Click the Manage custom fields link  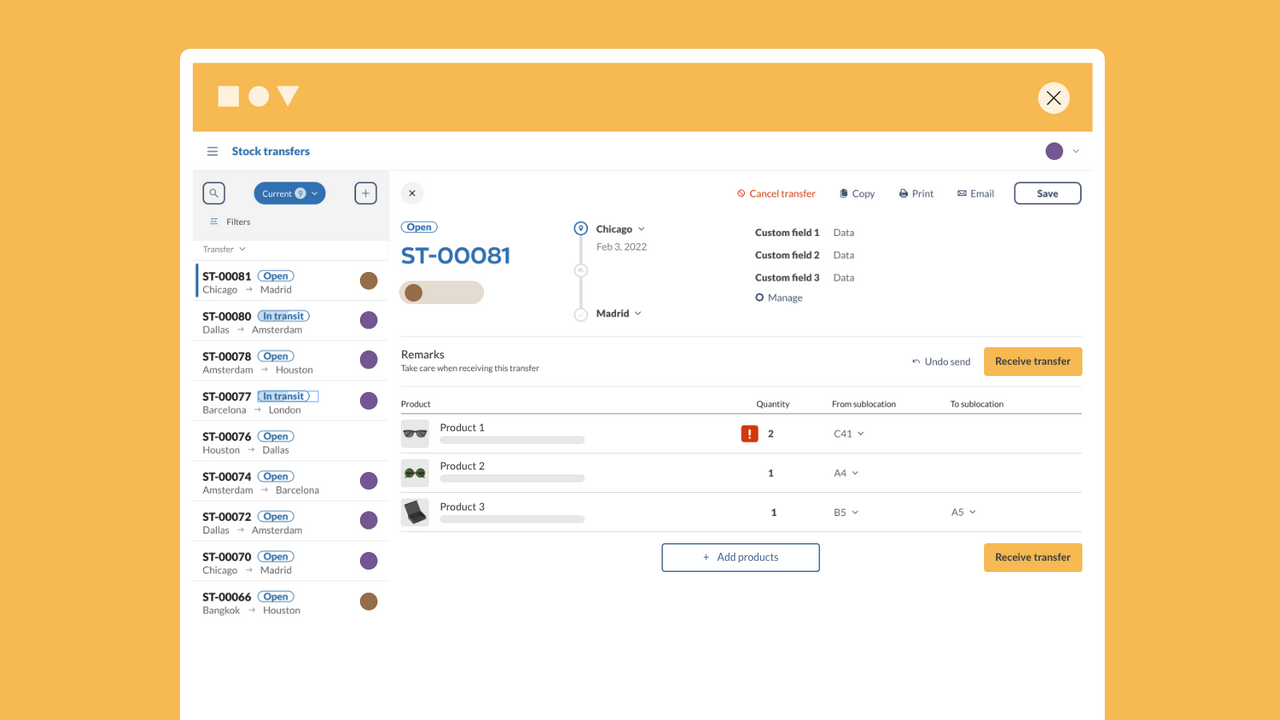[779, 298]
